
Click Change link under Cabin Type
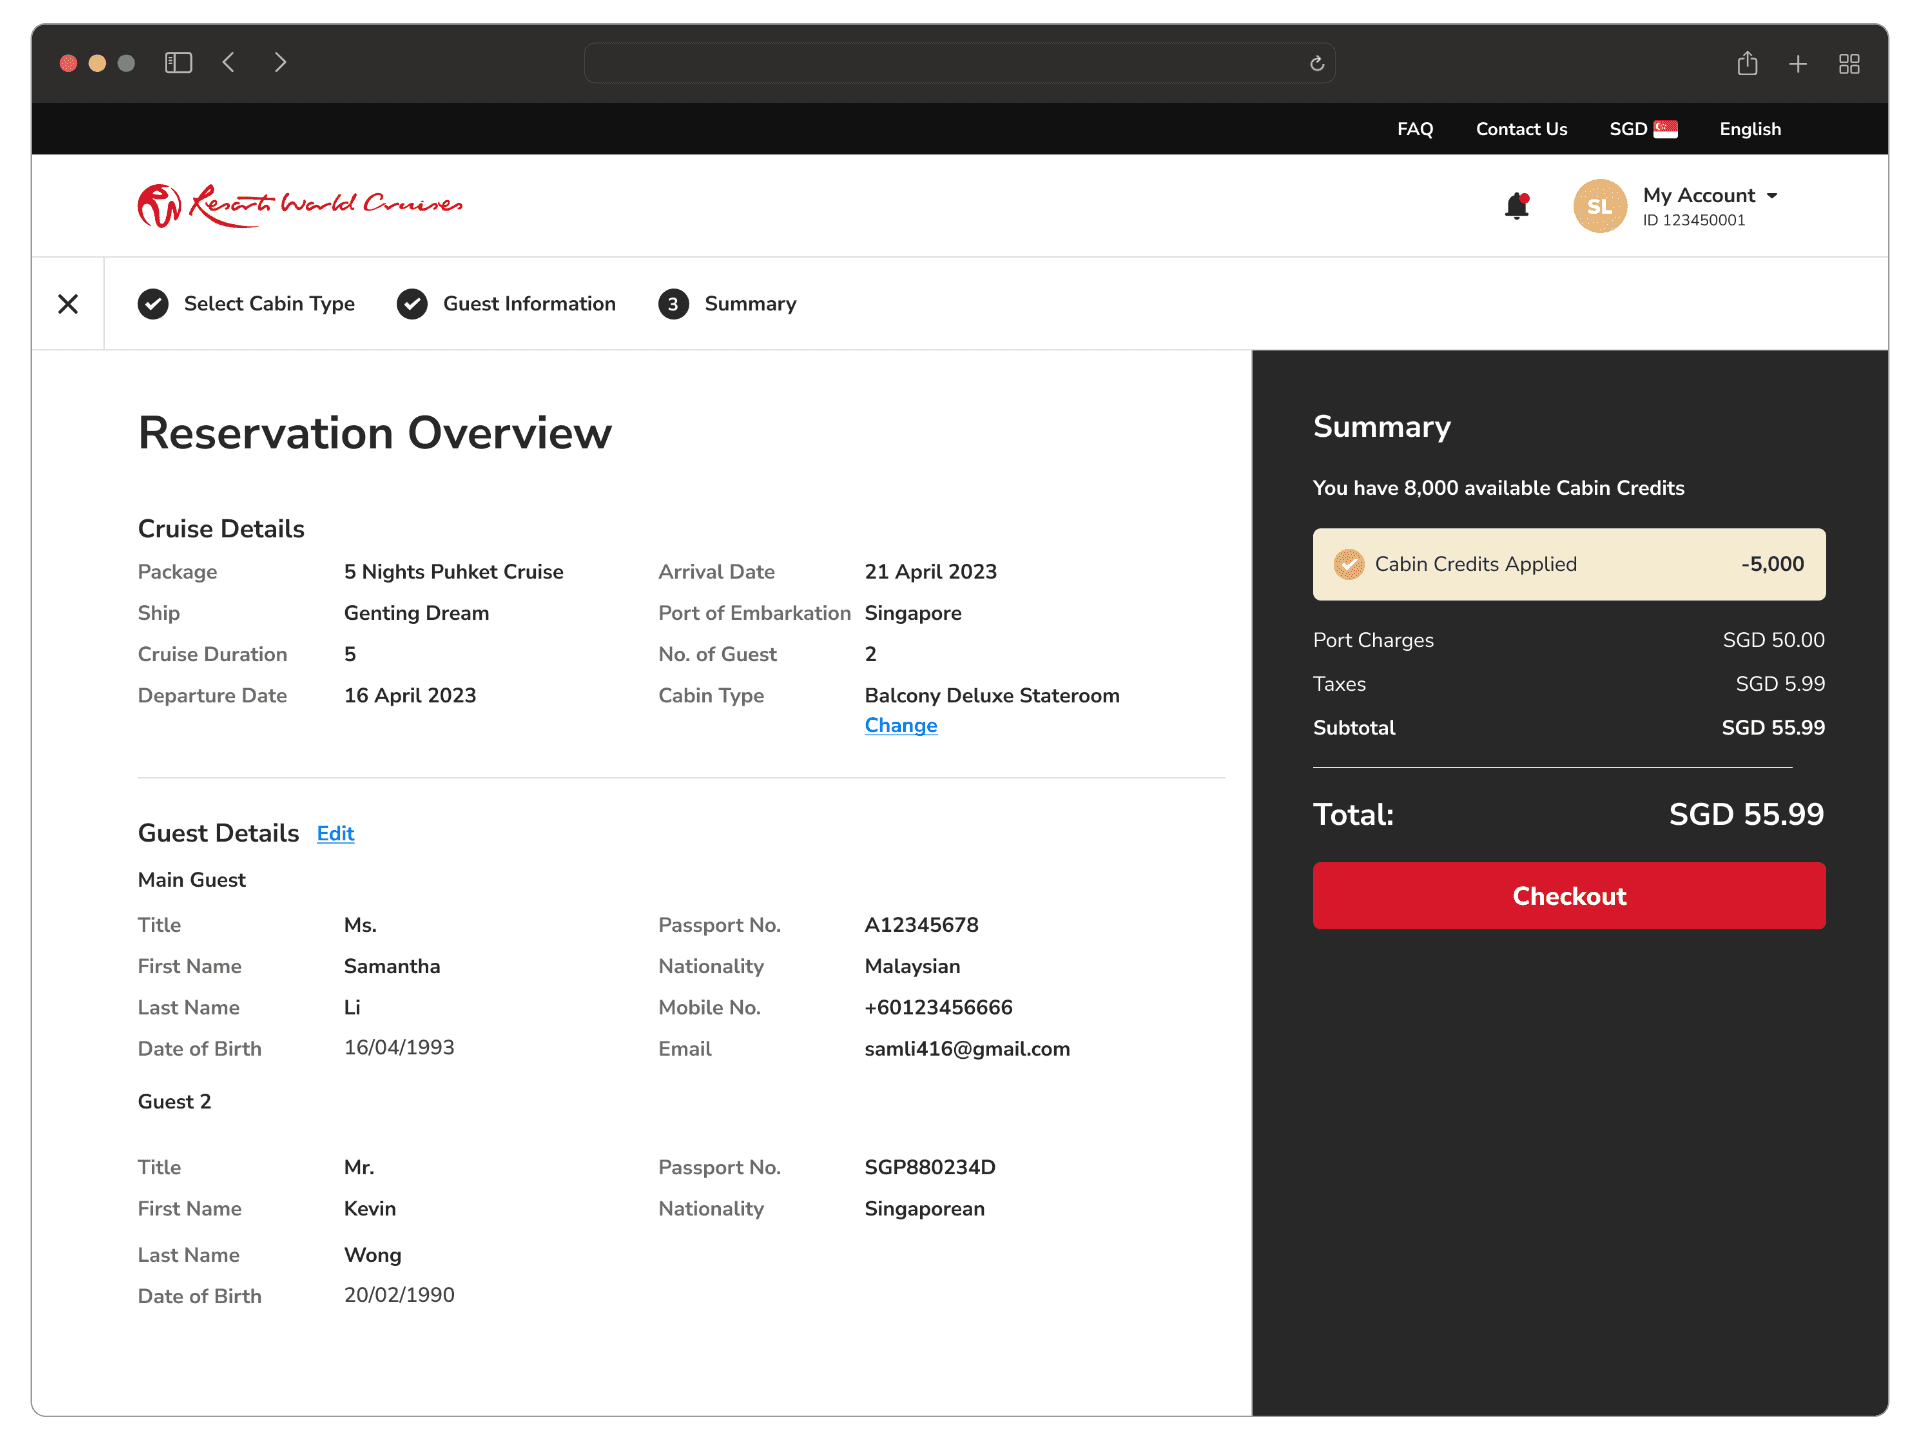[x=900, y=725]
